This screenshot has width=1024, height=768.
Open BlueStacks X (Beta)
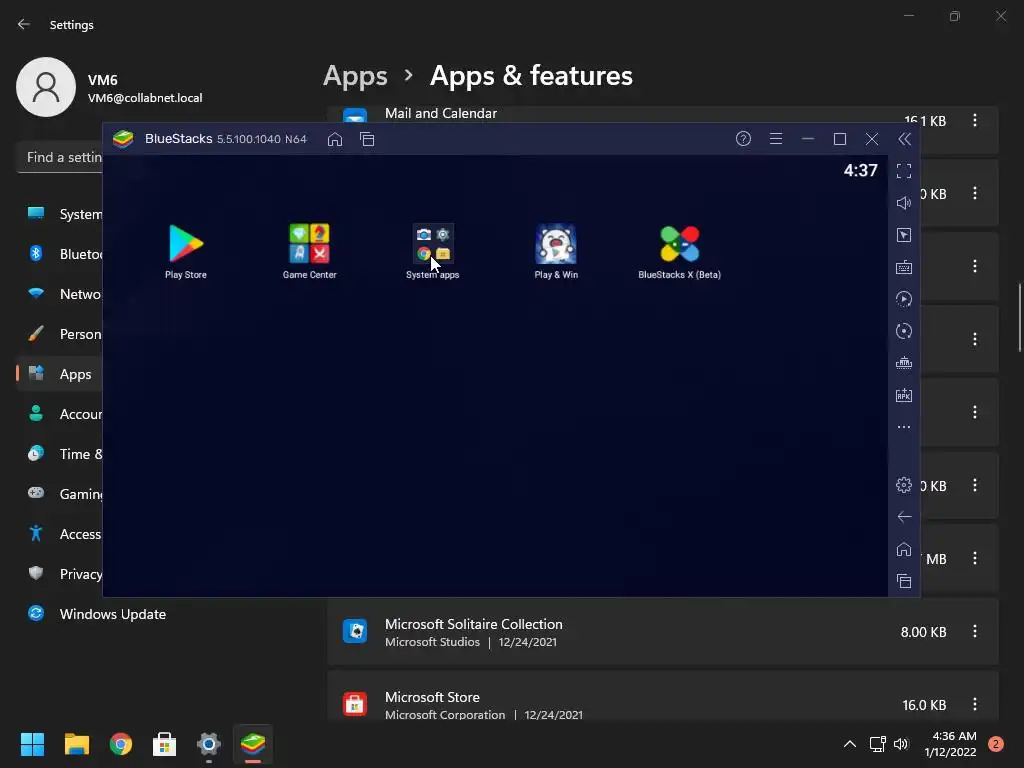[x=679, y=251]
